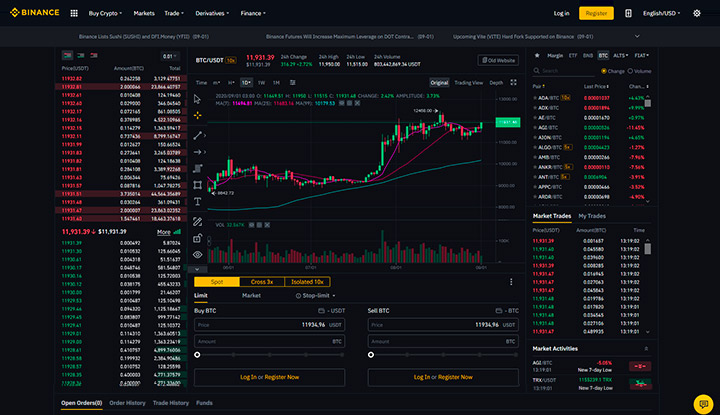Open the ALTS markets dropdown
720x415 pixels.
[x=620, y=56]
